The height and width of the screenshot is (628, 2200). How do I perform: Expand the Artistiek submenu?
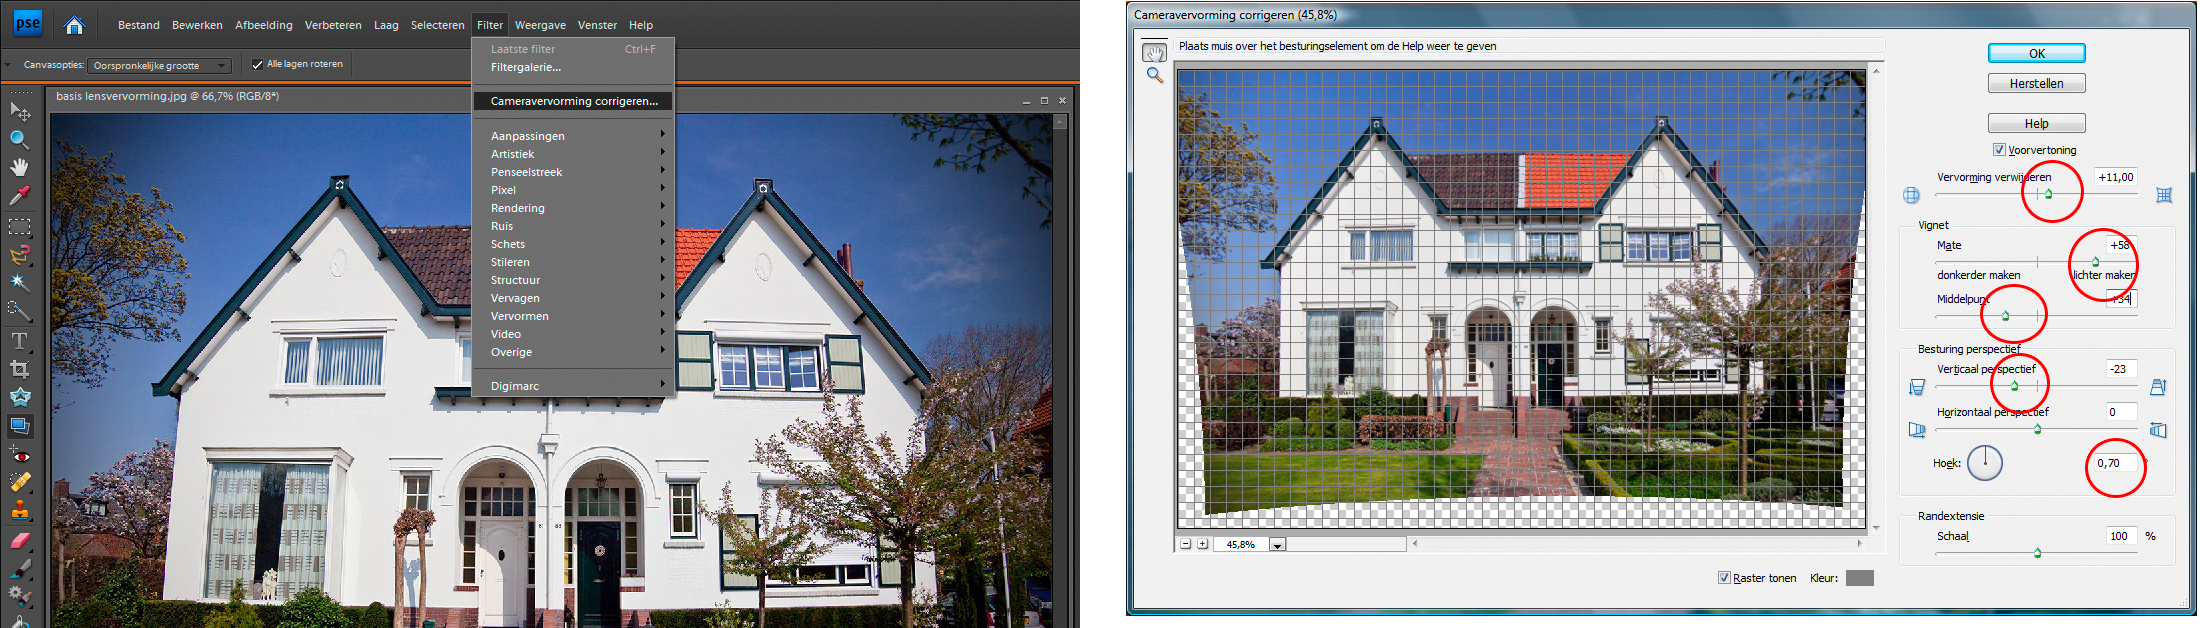click(573, 154)
